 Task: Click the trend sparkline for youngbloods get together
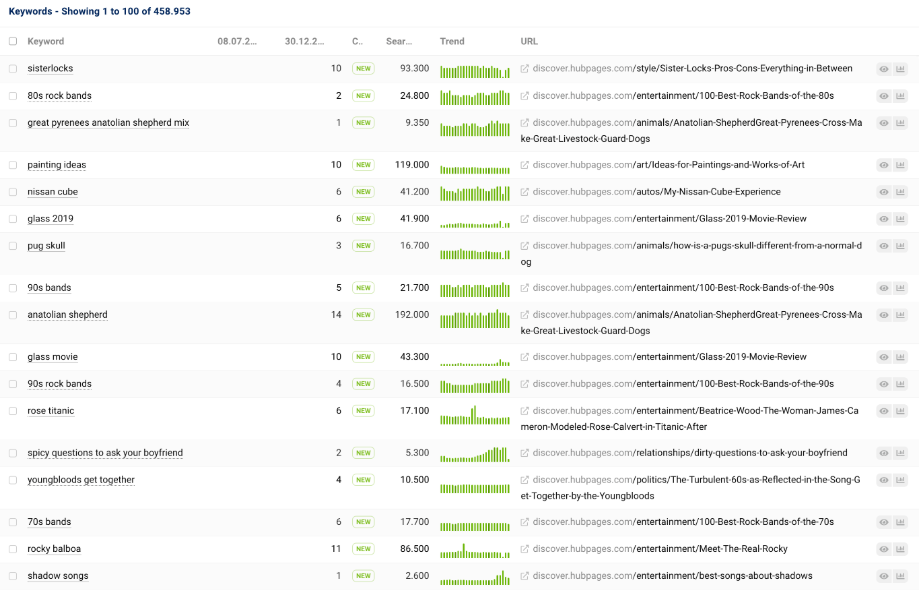point(475,487)
